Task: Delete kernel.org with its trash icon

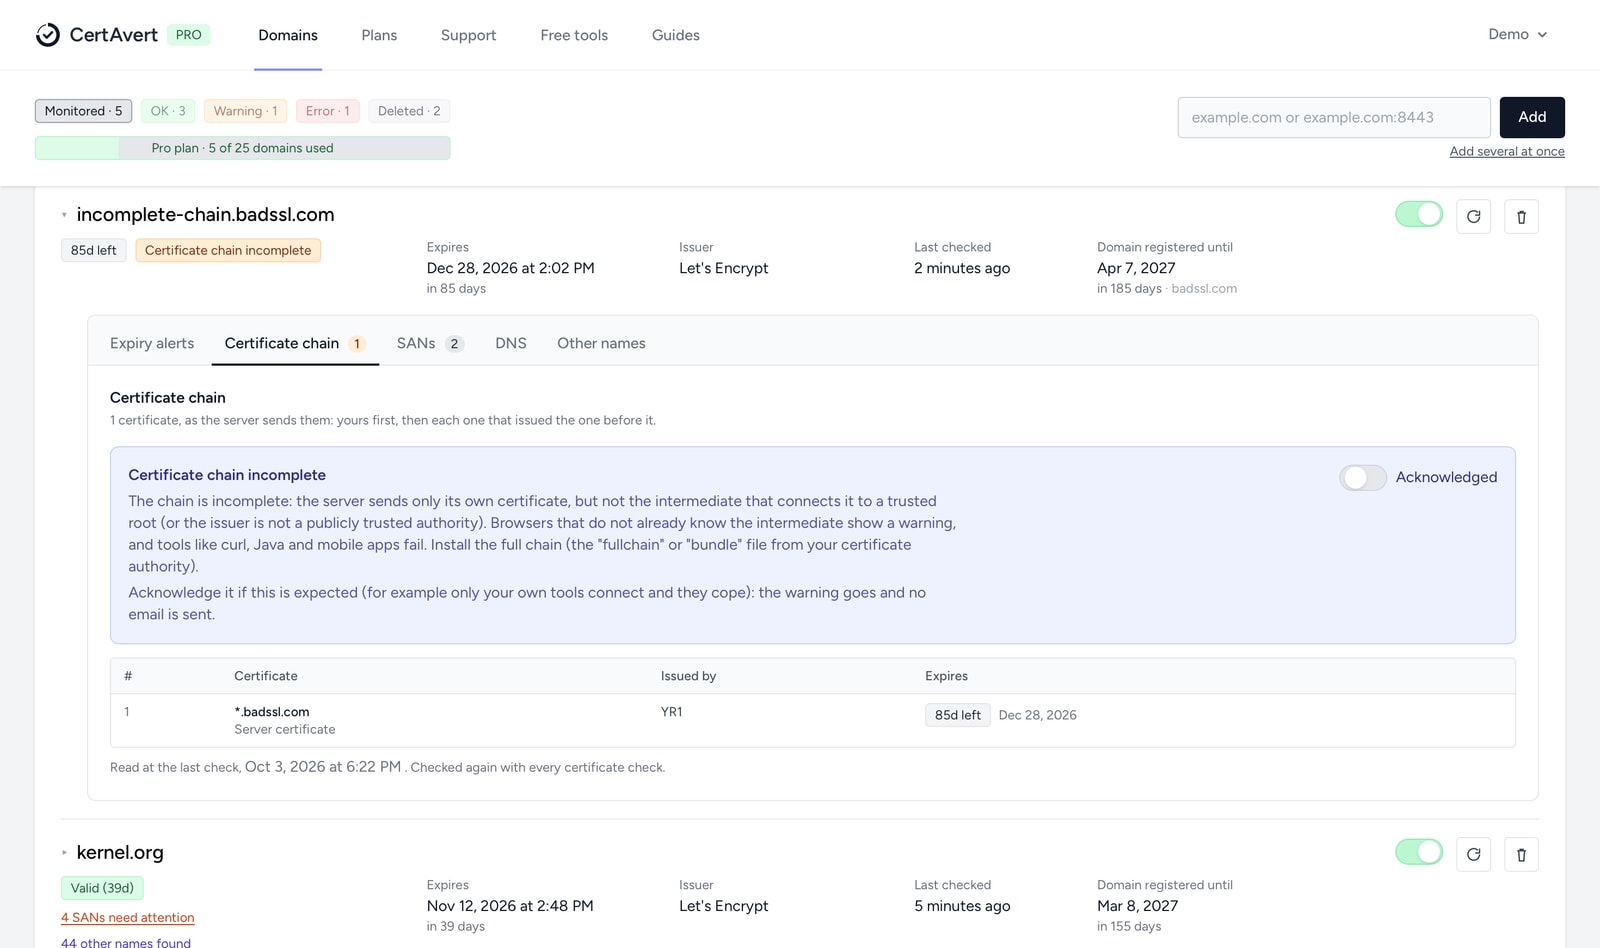Action: click(1521, 855)
